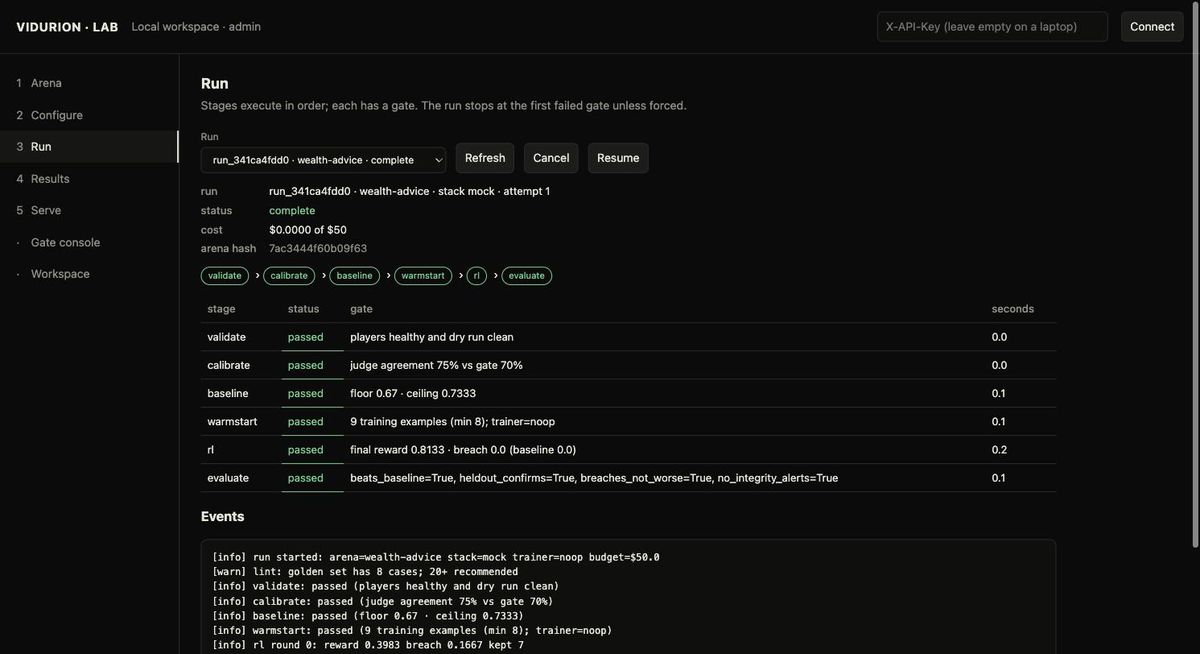This screenshot has height=654, width=1200.
Task: Open the Workspace page
Action: tap(89, 274)
